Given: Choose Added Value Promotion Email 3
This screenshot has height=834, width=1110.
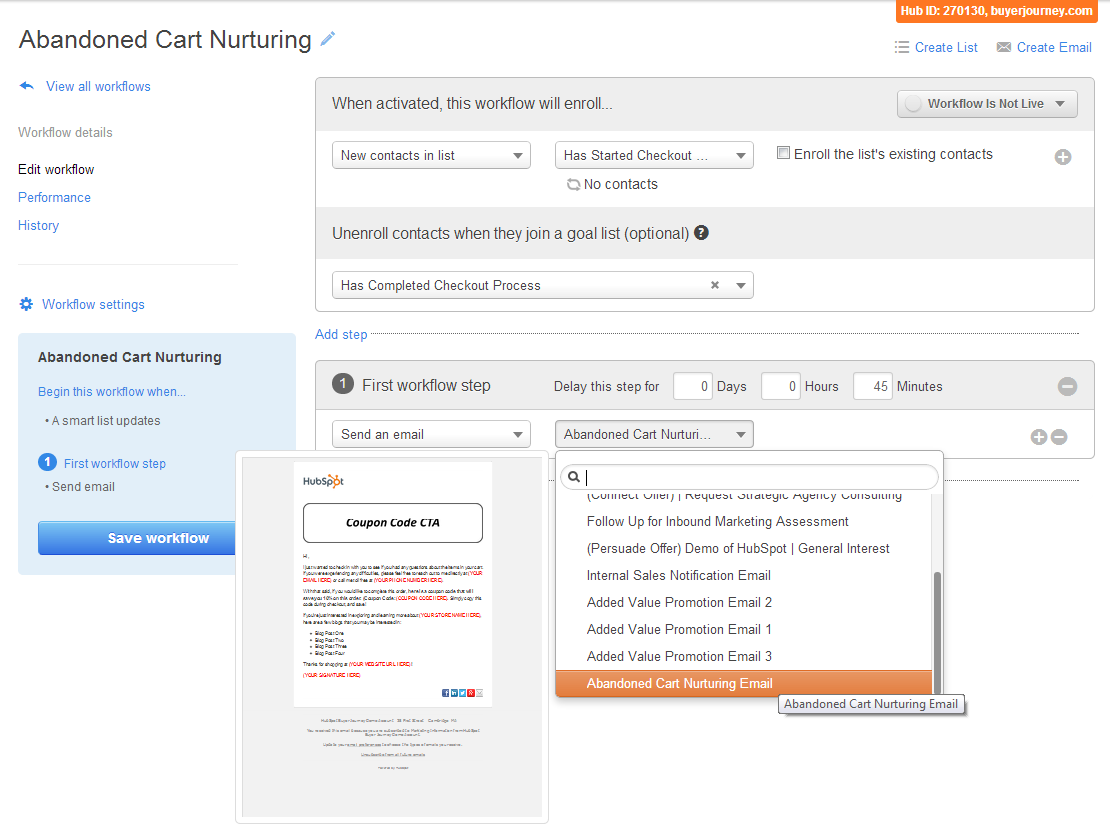Looking at the screenshot, I should coord(744,656).
